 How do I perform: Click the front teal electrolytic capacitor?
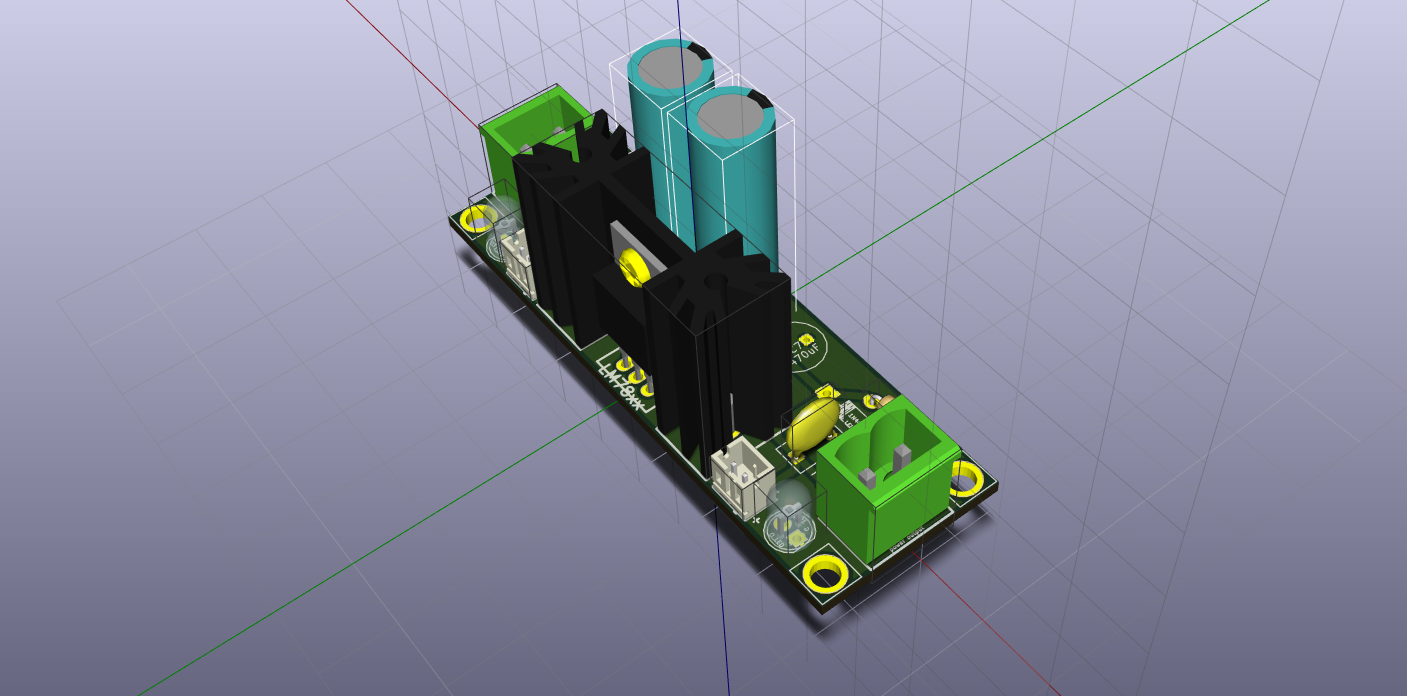click(735, 180)
